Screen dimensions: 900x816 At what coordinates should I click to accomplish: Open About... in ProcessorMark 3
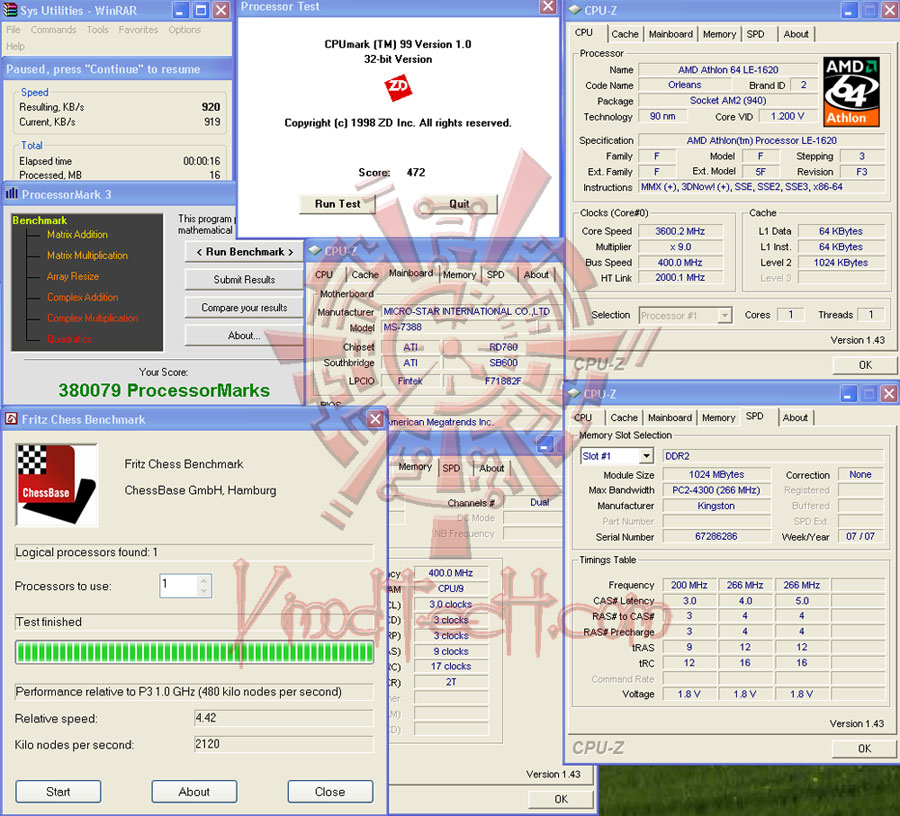[245, 336]
